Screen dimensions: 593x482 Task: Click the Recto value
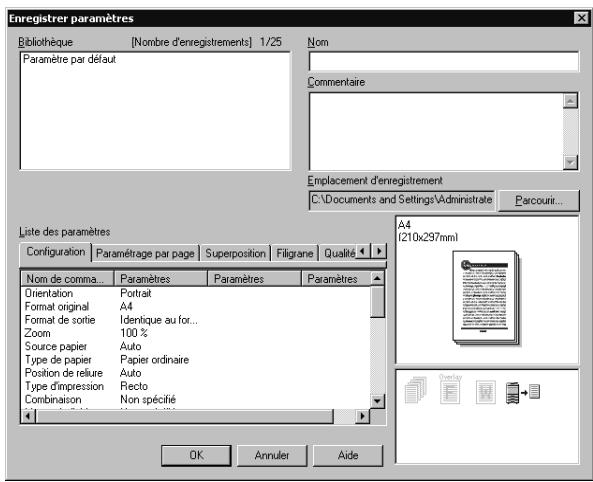click(134, 386)
